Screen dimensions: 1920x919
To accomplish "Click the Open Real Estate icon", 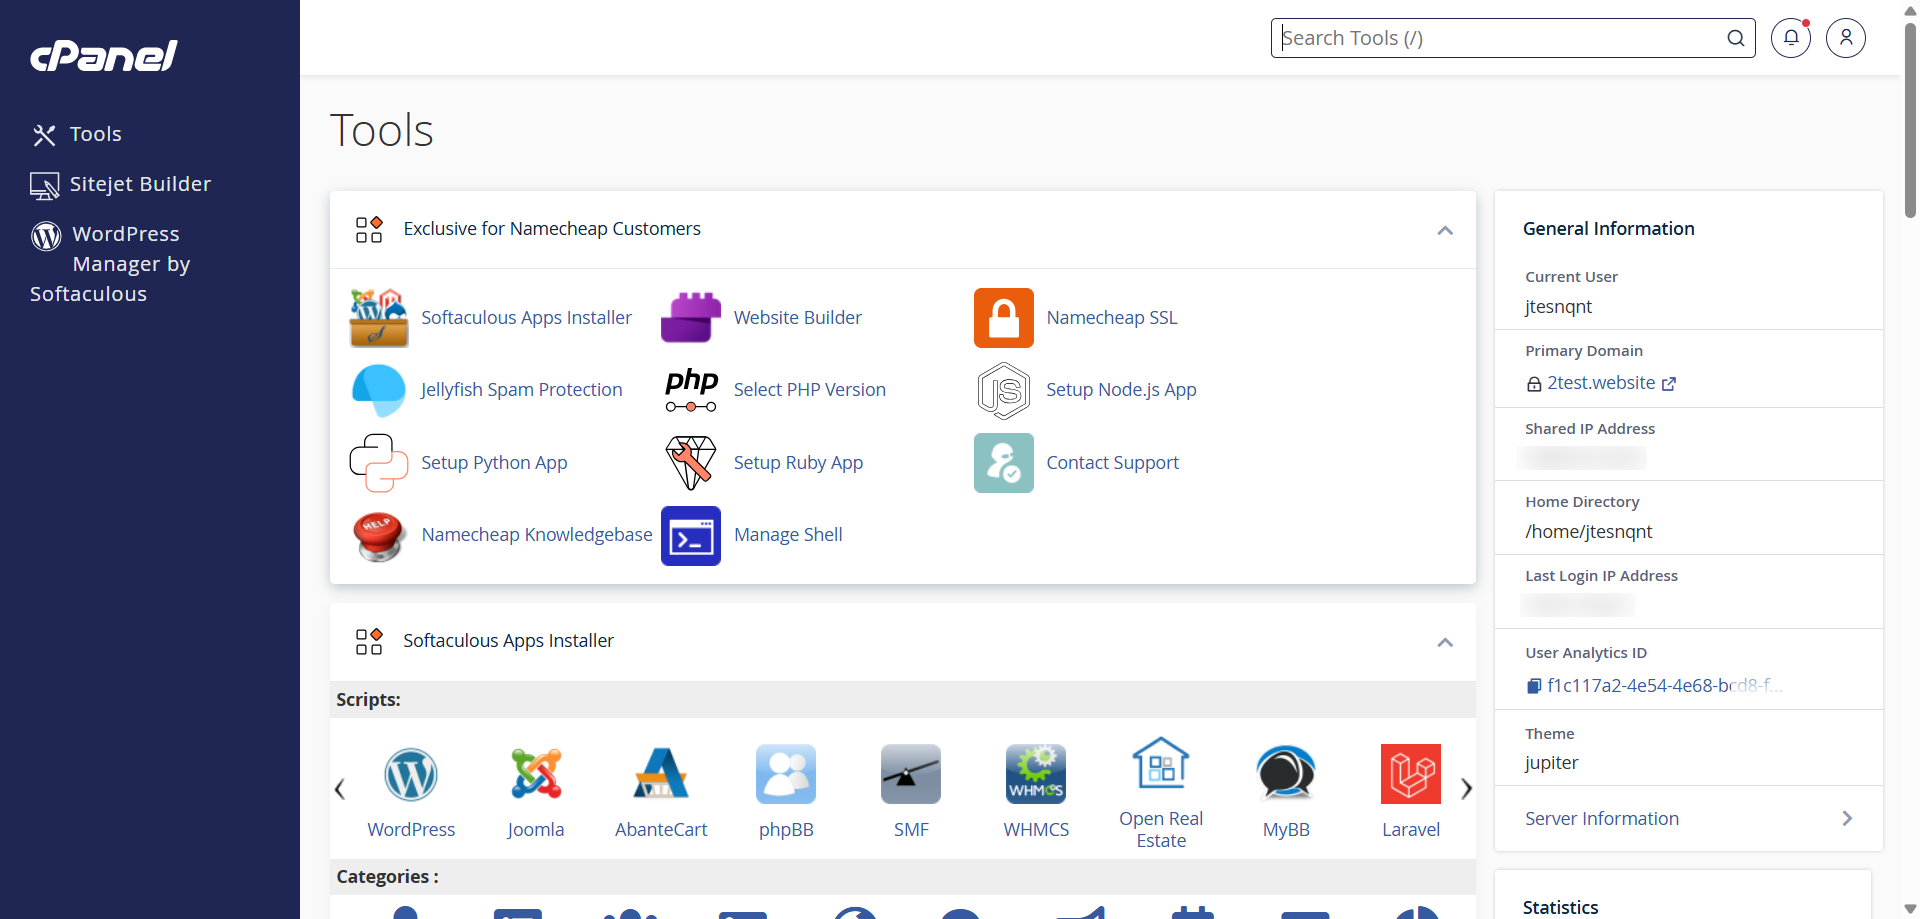I will click(1161, 763).
